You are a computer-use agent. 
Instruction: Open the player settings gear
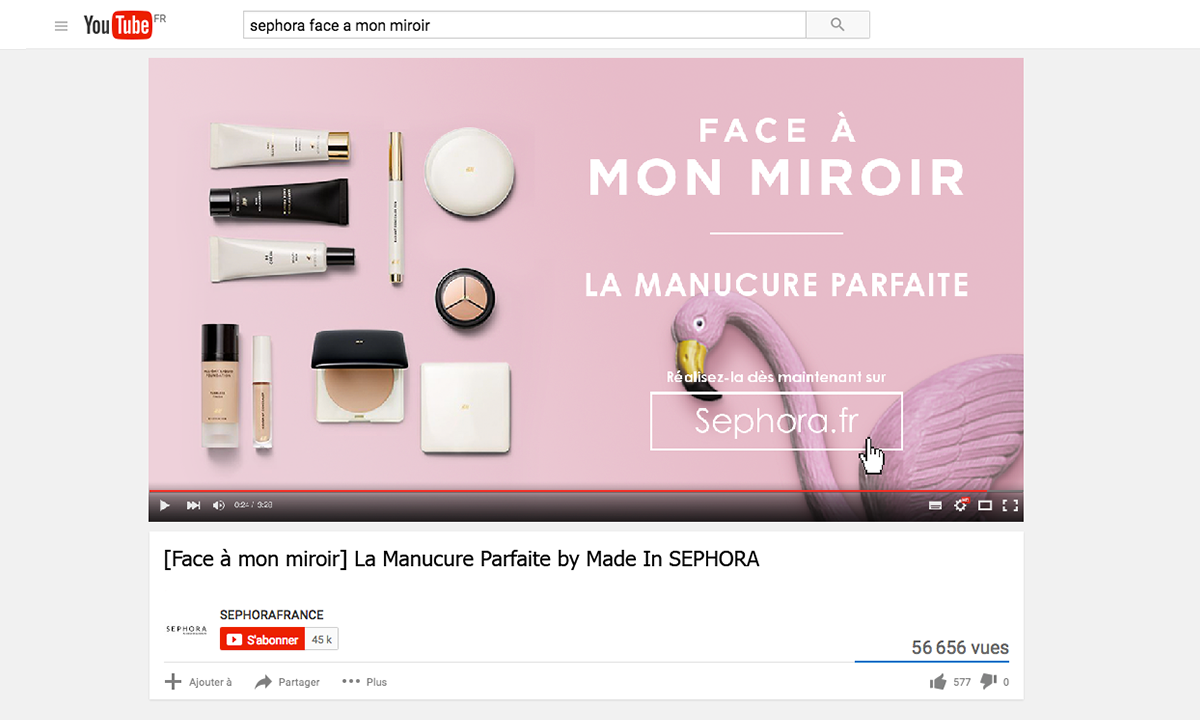click(x=961, y=506)
